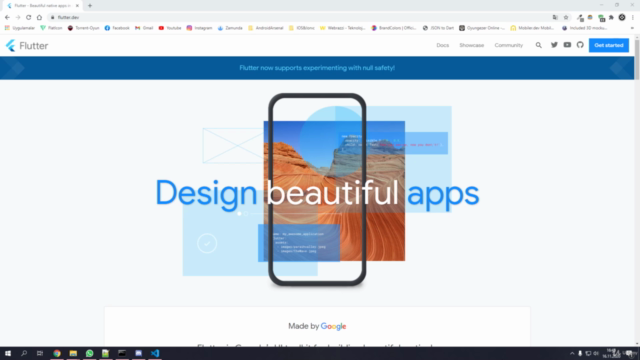
Task: Open the Showcase page
Action: pos(471,45)
